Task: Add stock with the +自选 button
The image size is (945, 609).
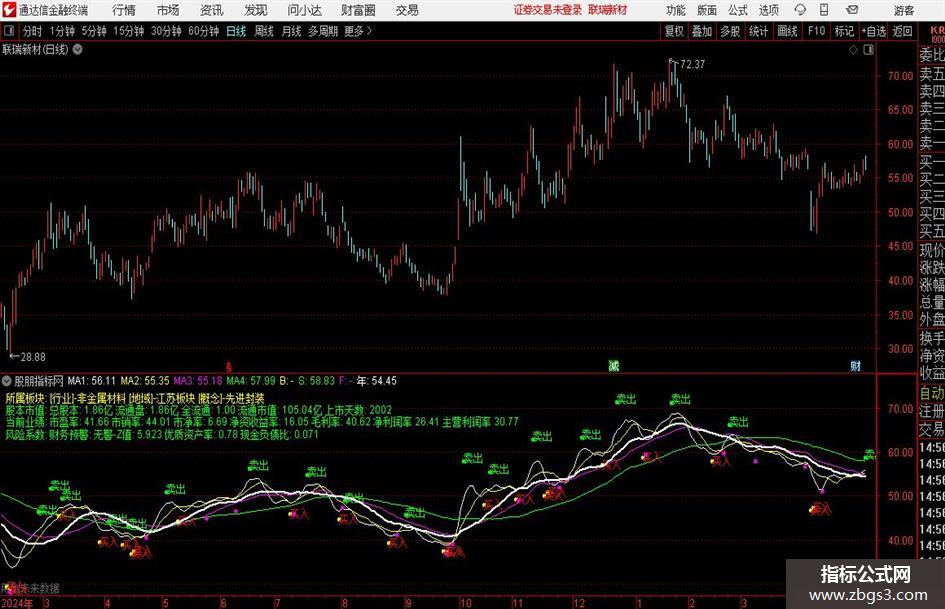Action: [x=874, y=31]
